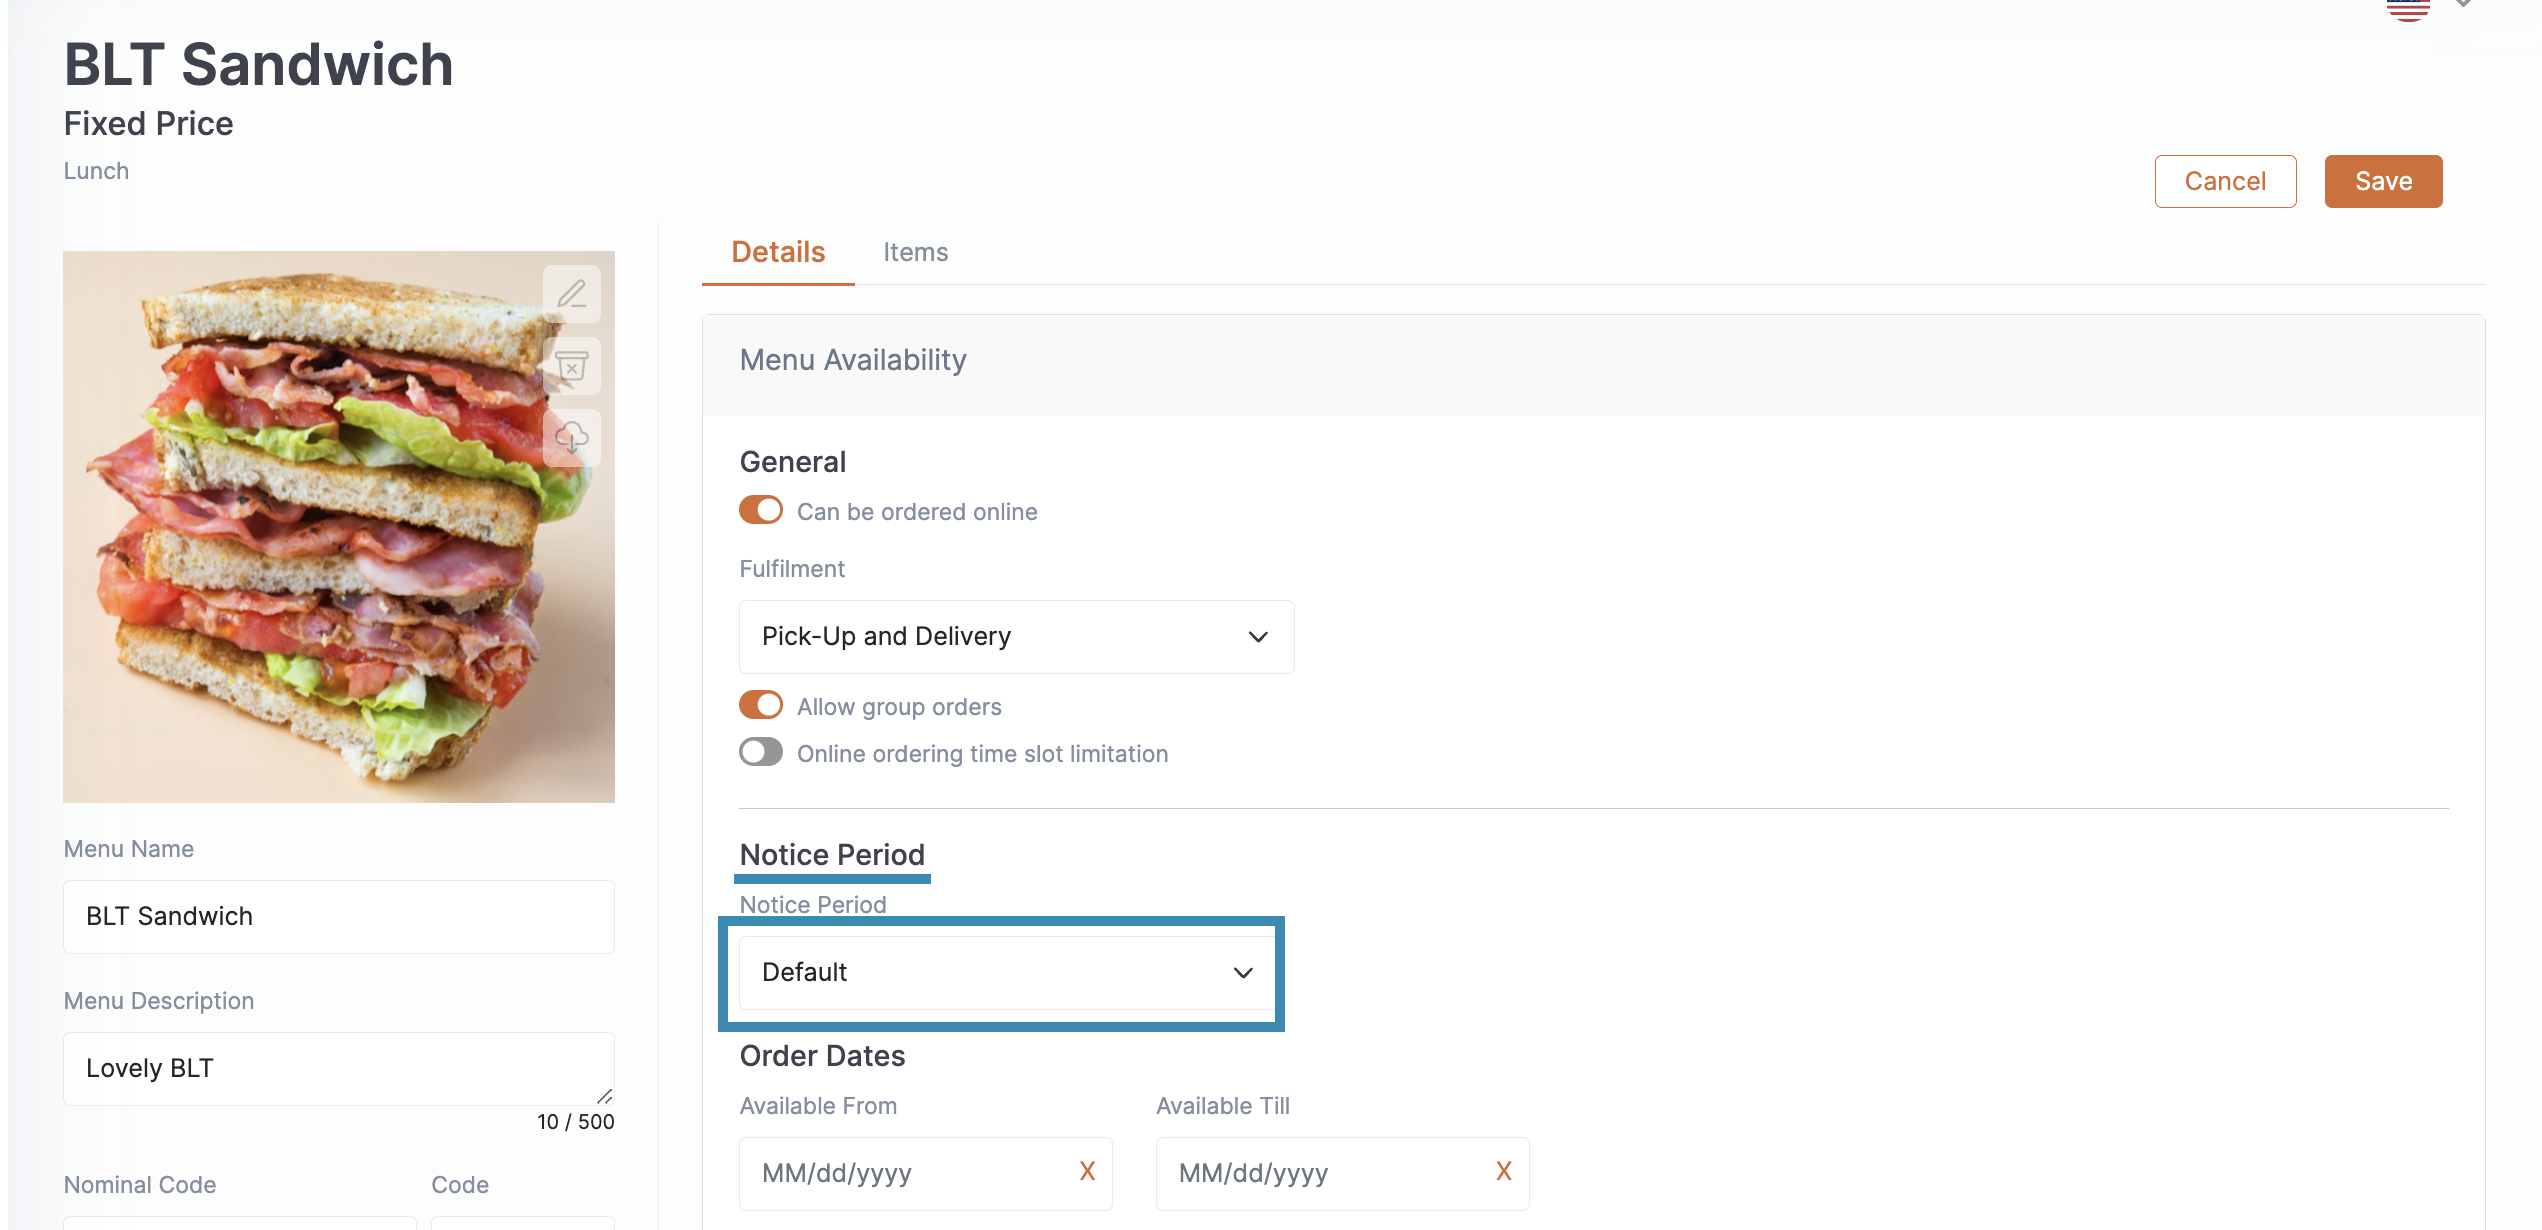Clear the Available Till date with X
The width and height of the screenshot is (2542, 1230).
click(1503, 1171)
